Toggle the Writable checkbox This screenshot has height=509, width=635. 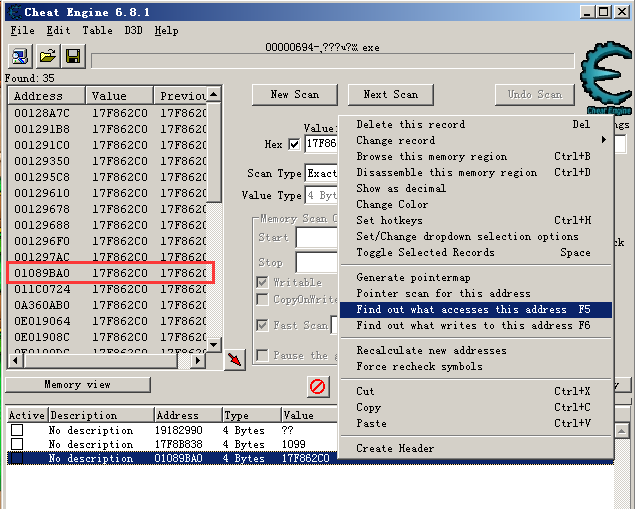262,282
